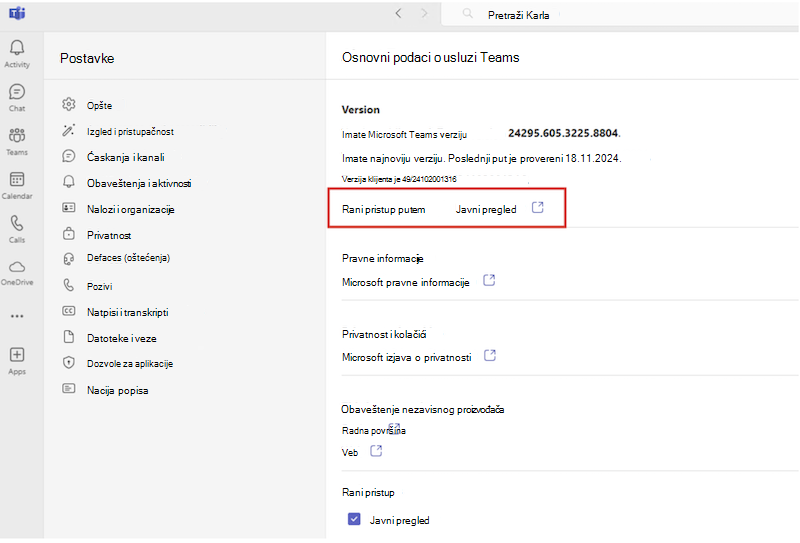Screen dimensions: 800x543
Task: Select Defaces (oštećenja) settings
Action: point(128,258)
